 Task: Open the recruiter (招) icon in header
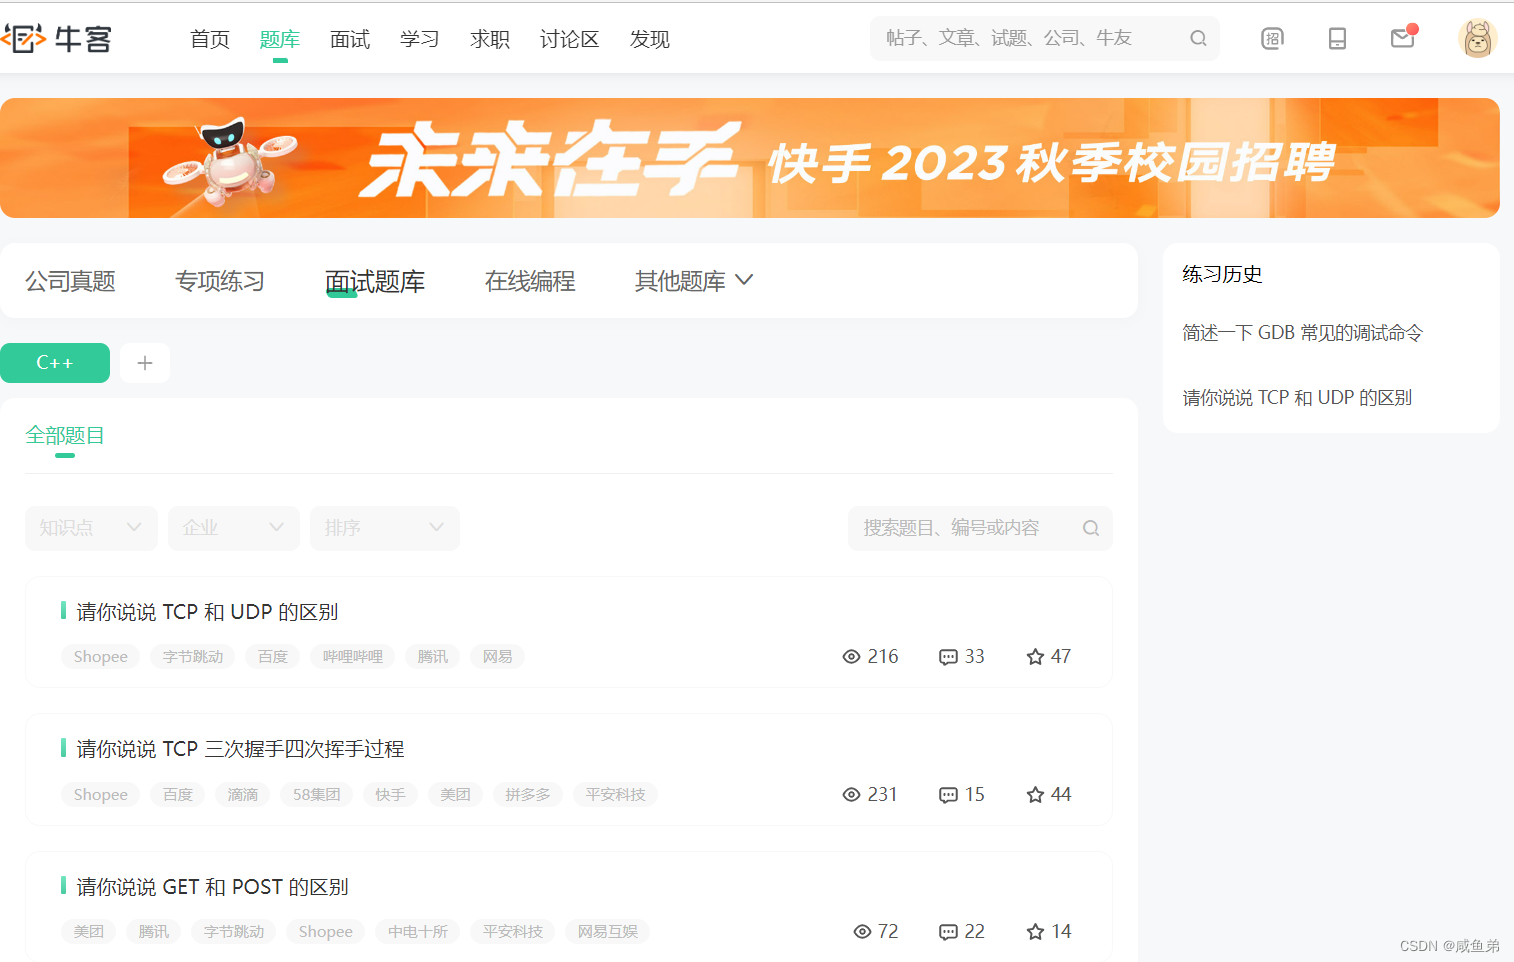click(x=1272, y=39)
